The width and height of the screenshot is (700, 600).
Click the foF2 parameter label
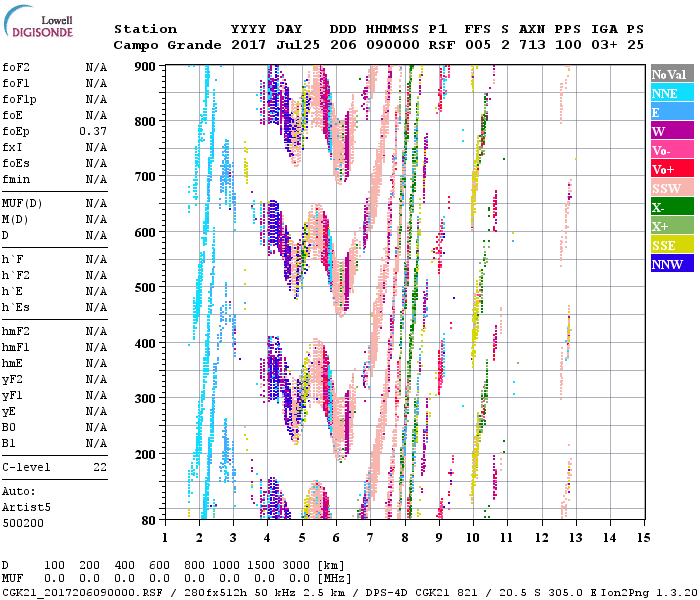[15, 67]
